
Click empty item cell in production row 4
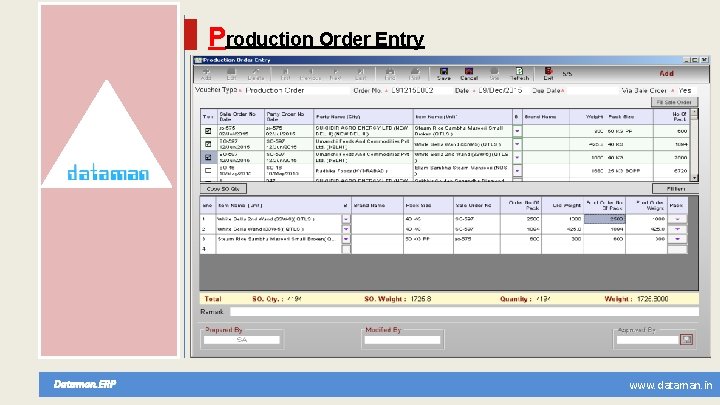[278, 249]
